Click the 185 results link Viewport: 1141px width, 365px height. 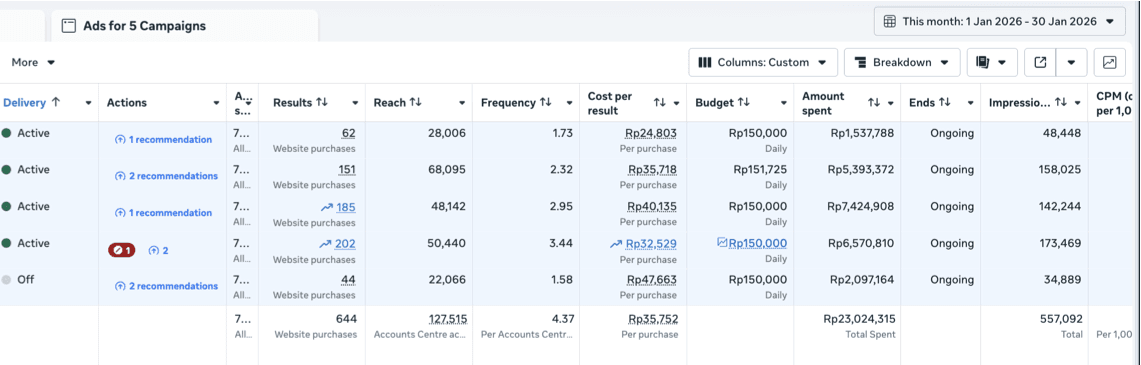(346, 207)
